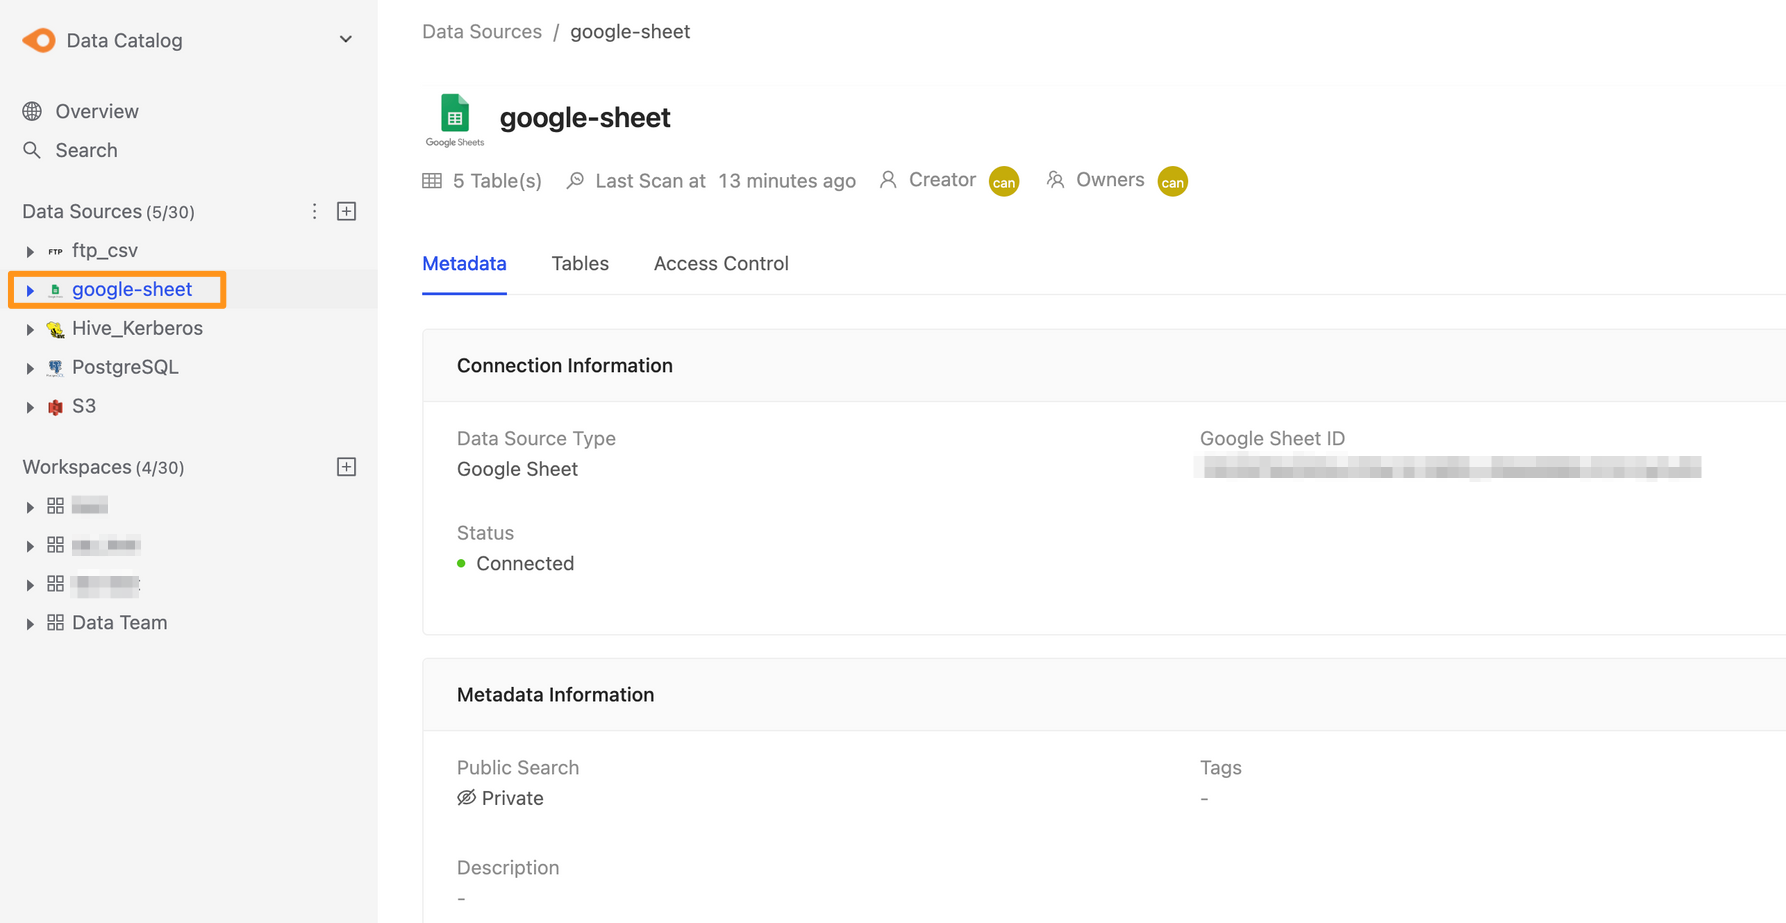Click the 5 Table(s) count
The image size is (1786, 923).
[497, 181]
